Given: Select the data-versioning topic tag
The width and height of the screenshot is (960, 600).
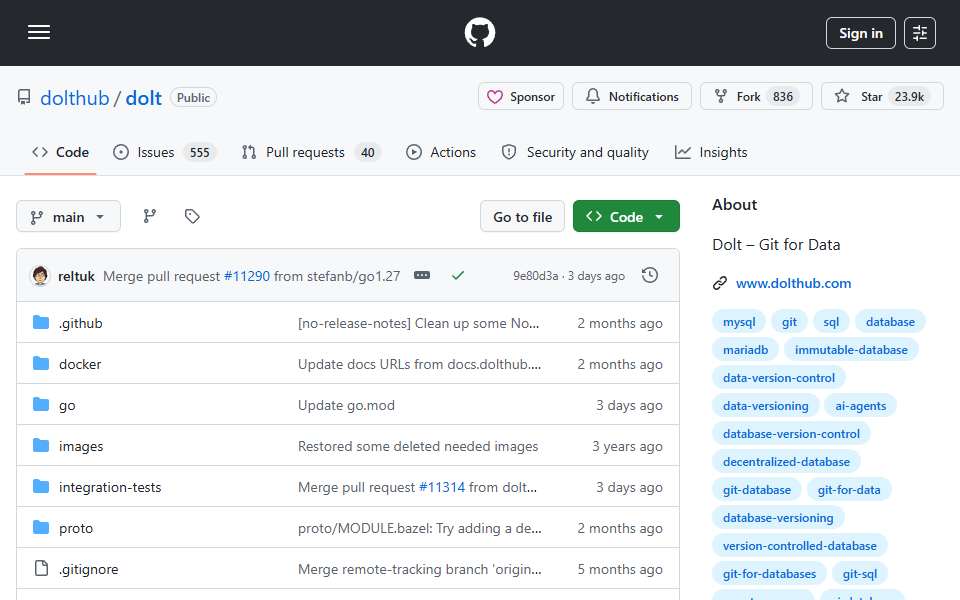Looking at the screenshot, I should [x=765, y=406].
